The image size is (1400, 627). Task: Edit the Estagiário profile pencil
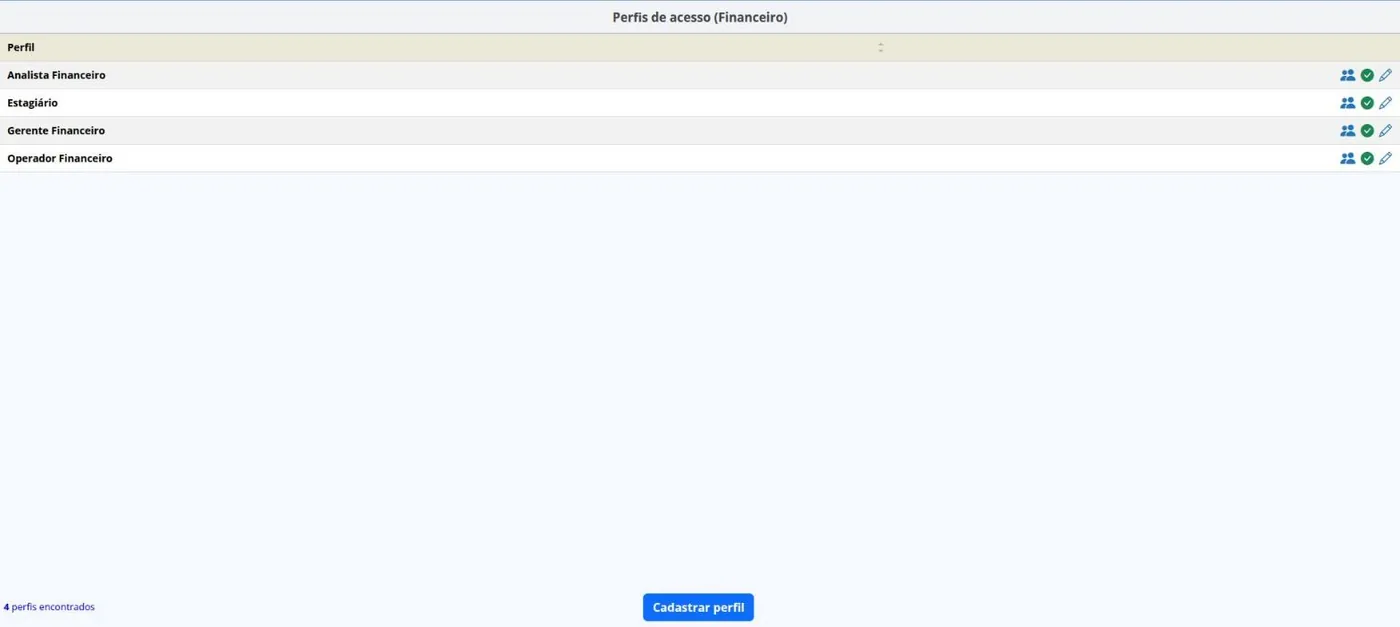point(1385,103)
